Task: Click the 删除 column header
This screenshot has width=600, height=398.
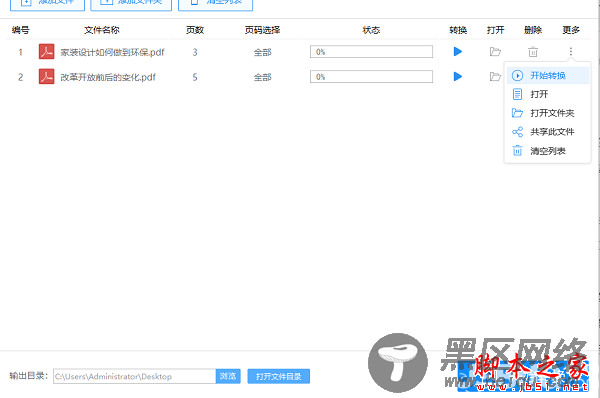Action: (x=533, y=30)
